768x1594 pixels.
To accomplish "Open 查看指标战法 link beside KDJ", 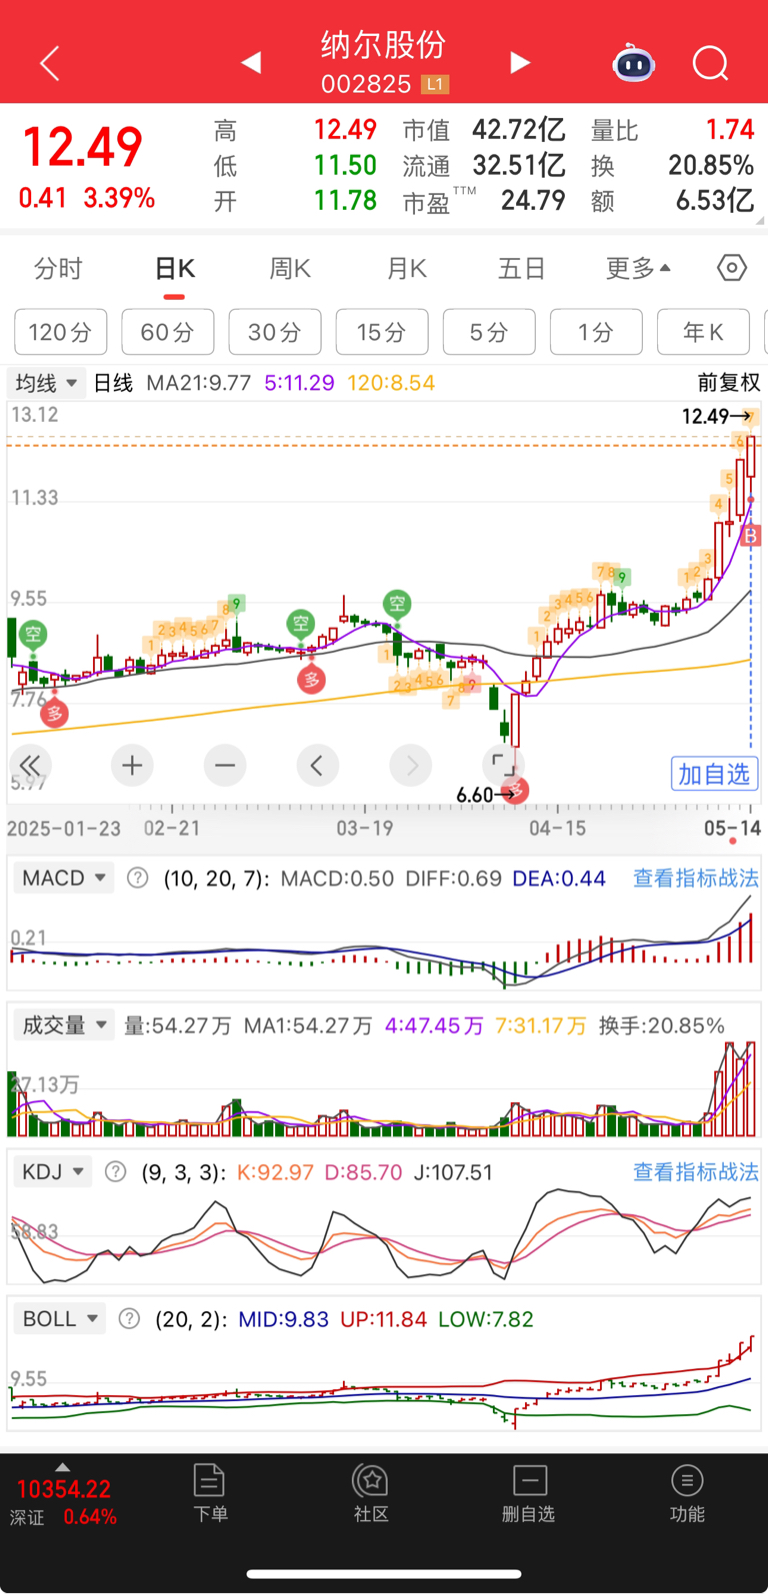I will point(696,1171).
